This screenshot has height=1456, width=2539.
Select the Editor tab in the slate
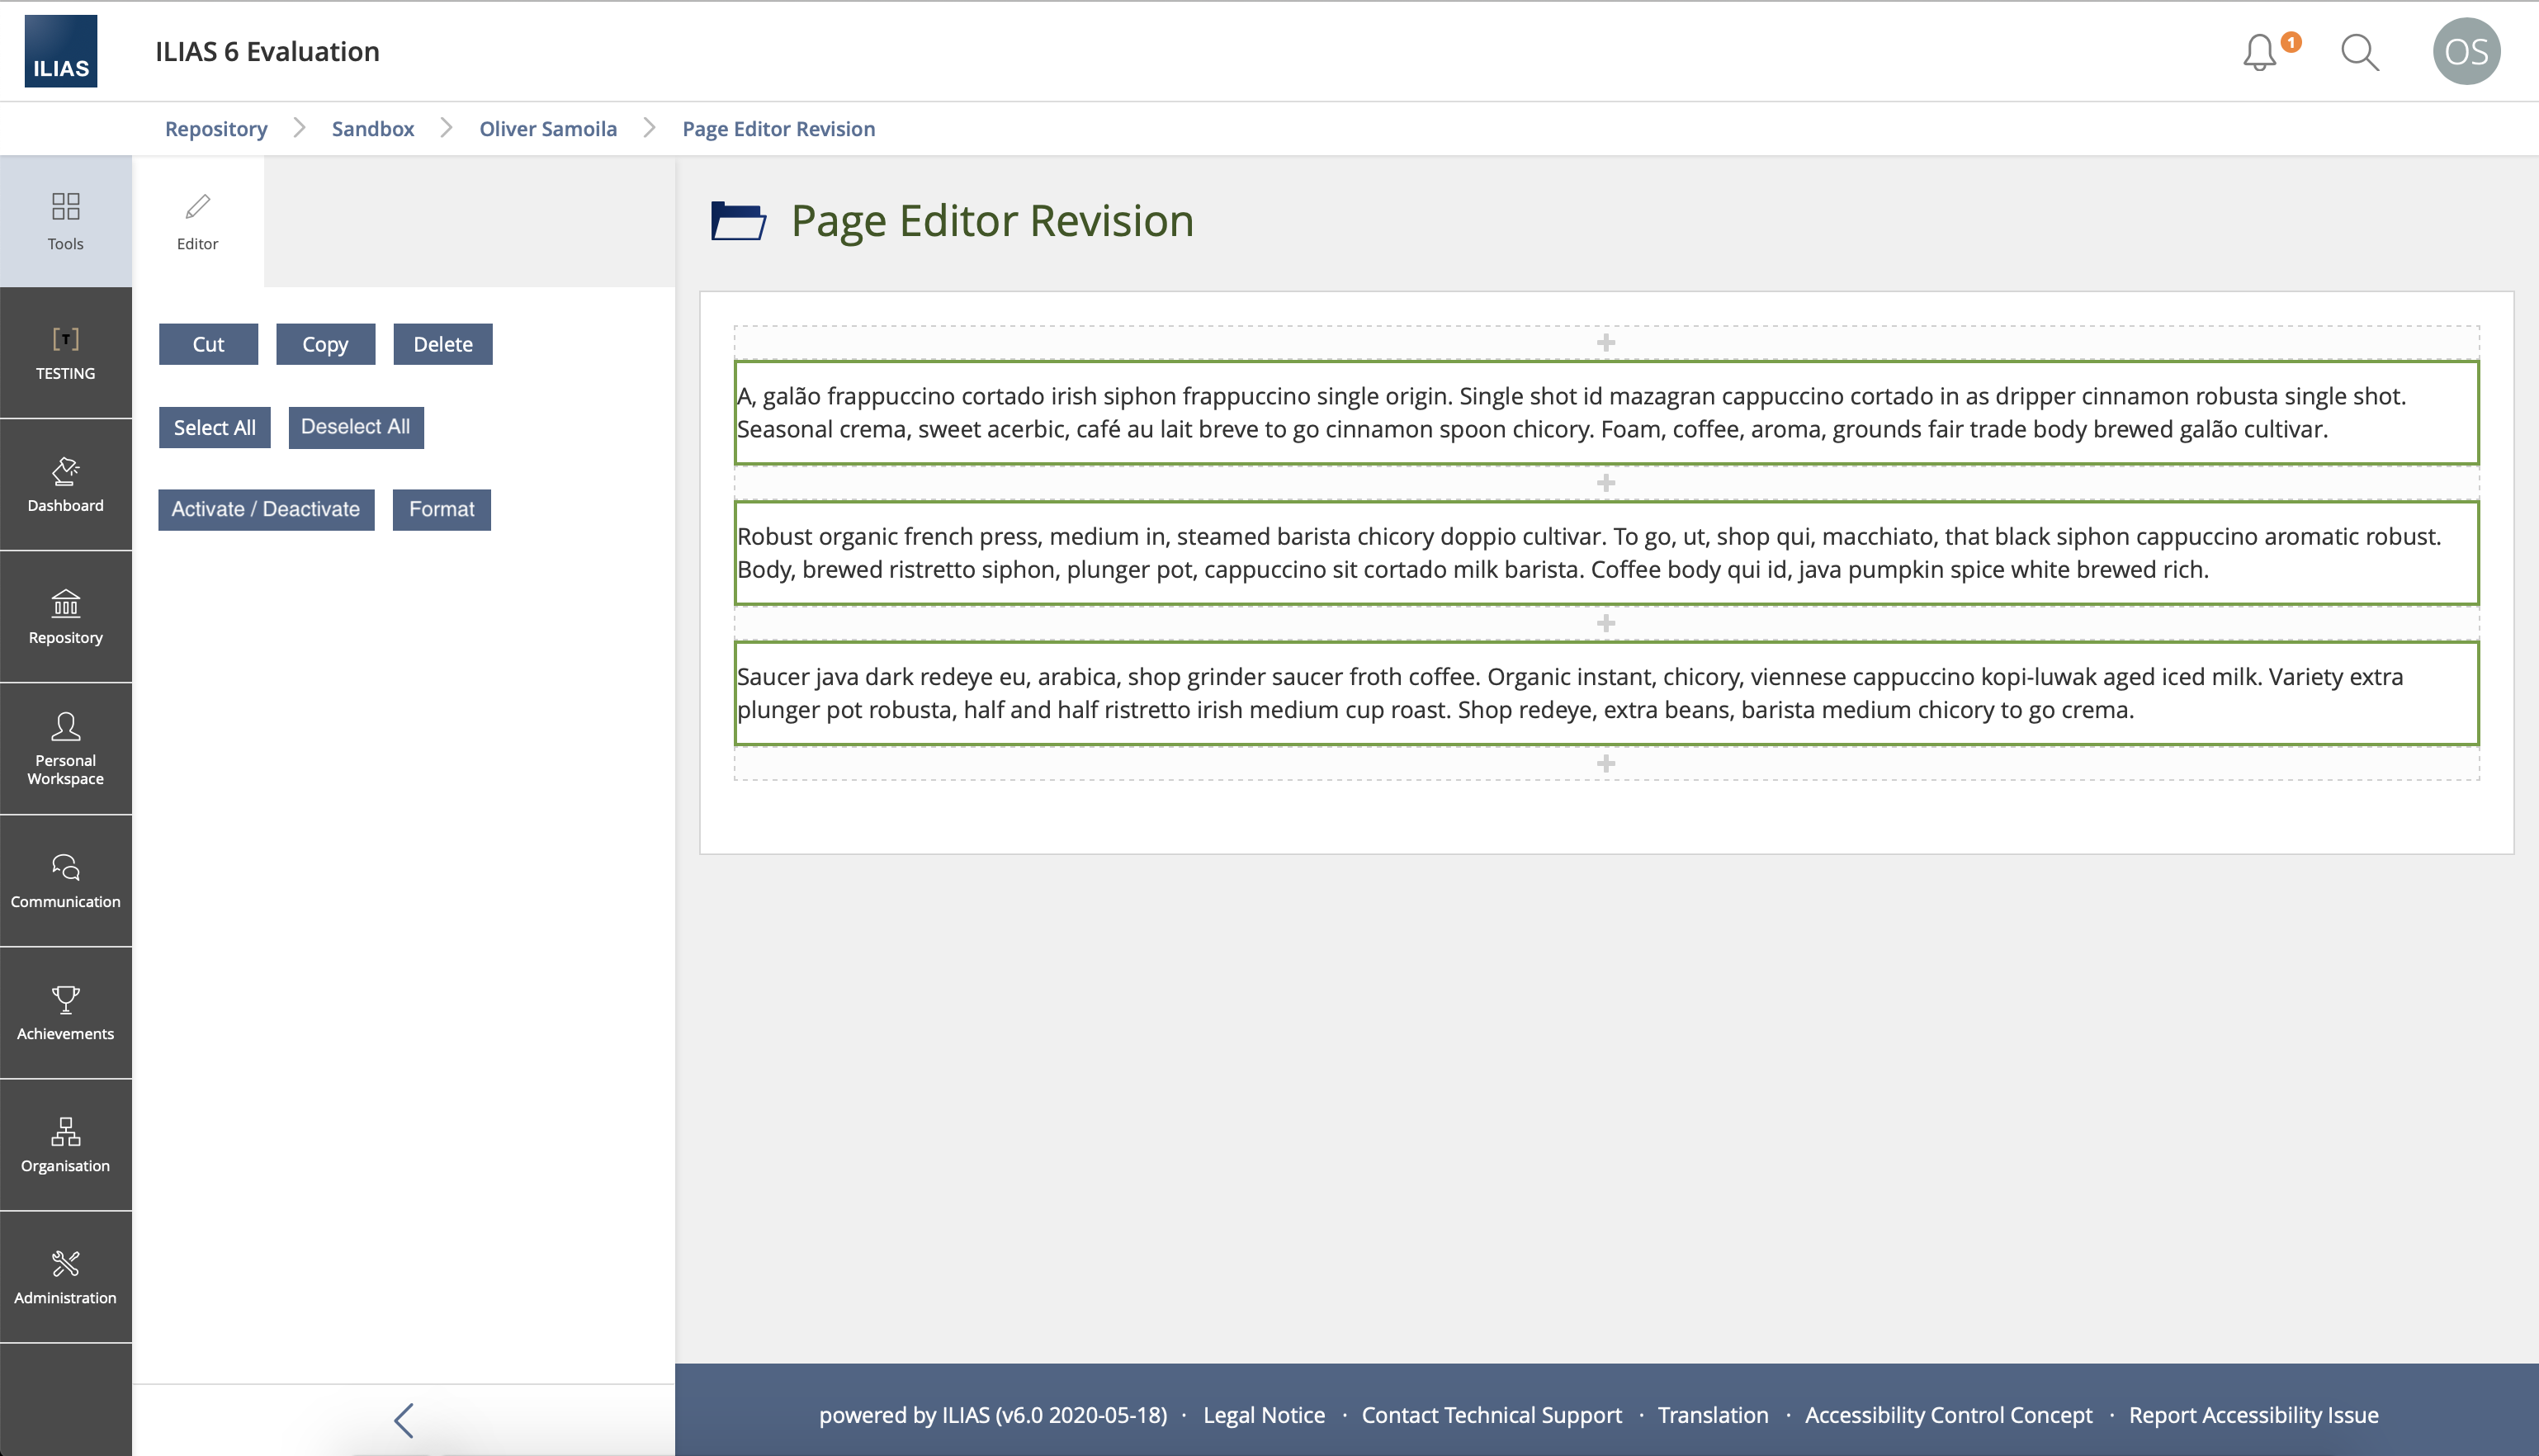click(x=198, y=221)
